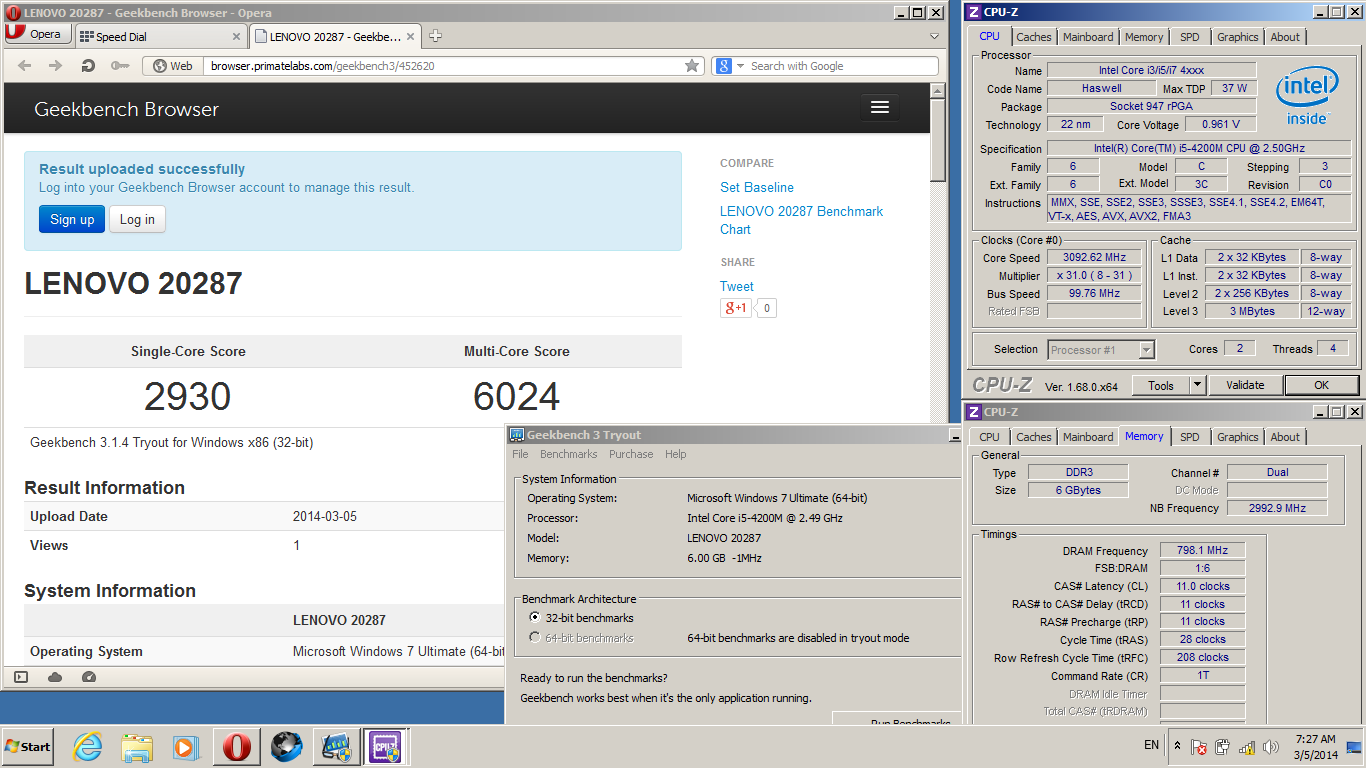The width and height of the screenshot is (1366, 768).
Task: Open the Start menu
Action: tap(27, 747)
